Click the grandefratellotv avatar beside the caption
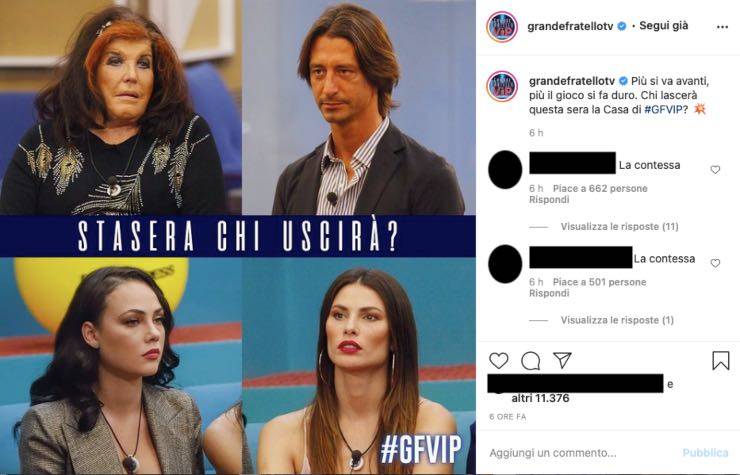The height and width of the screenshot is (475, 740). [502, 86]
